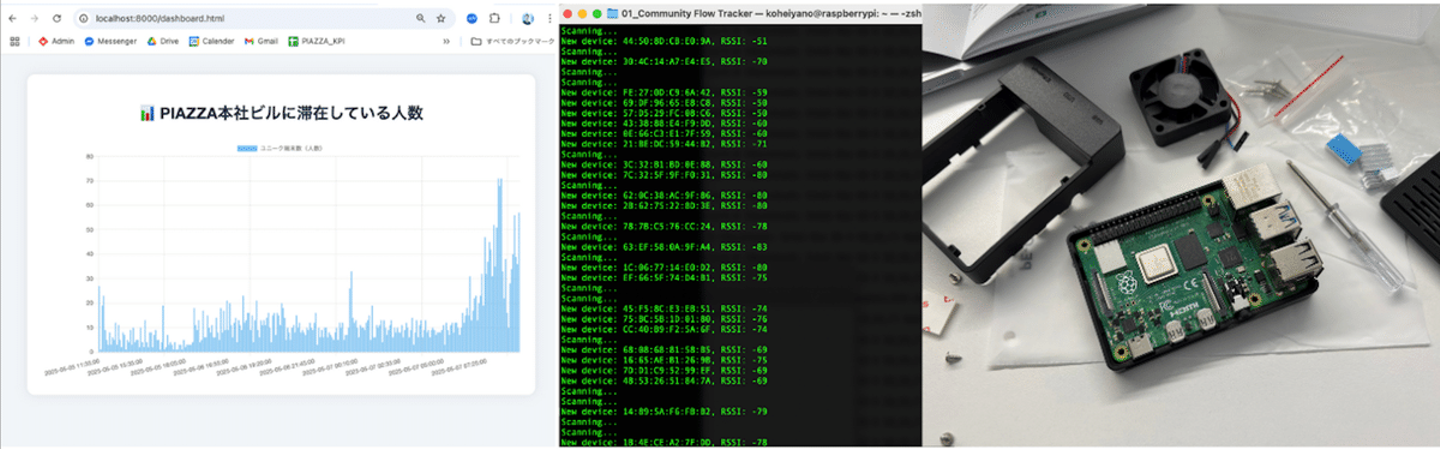Reload the dashboard page

[x=56, y=18]
